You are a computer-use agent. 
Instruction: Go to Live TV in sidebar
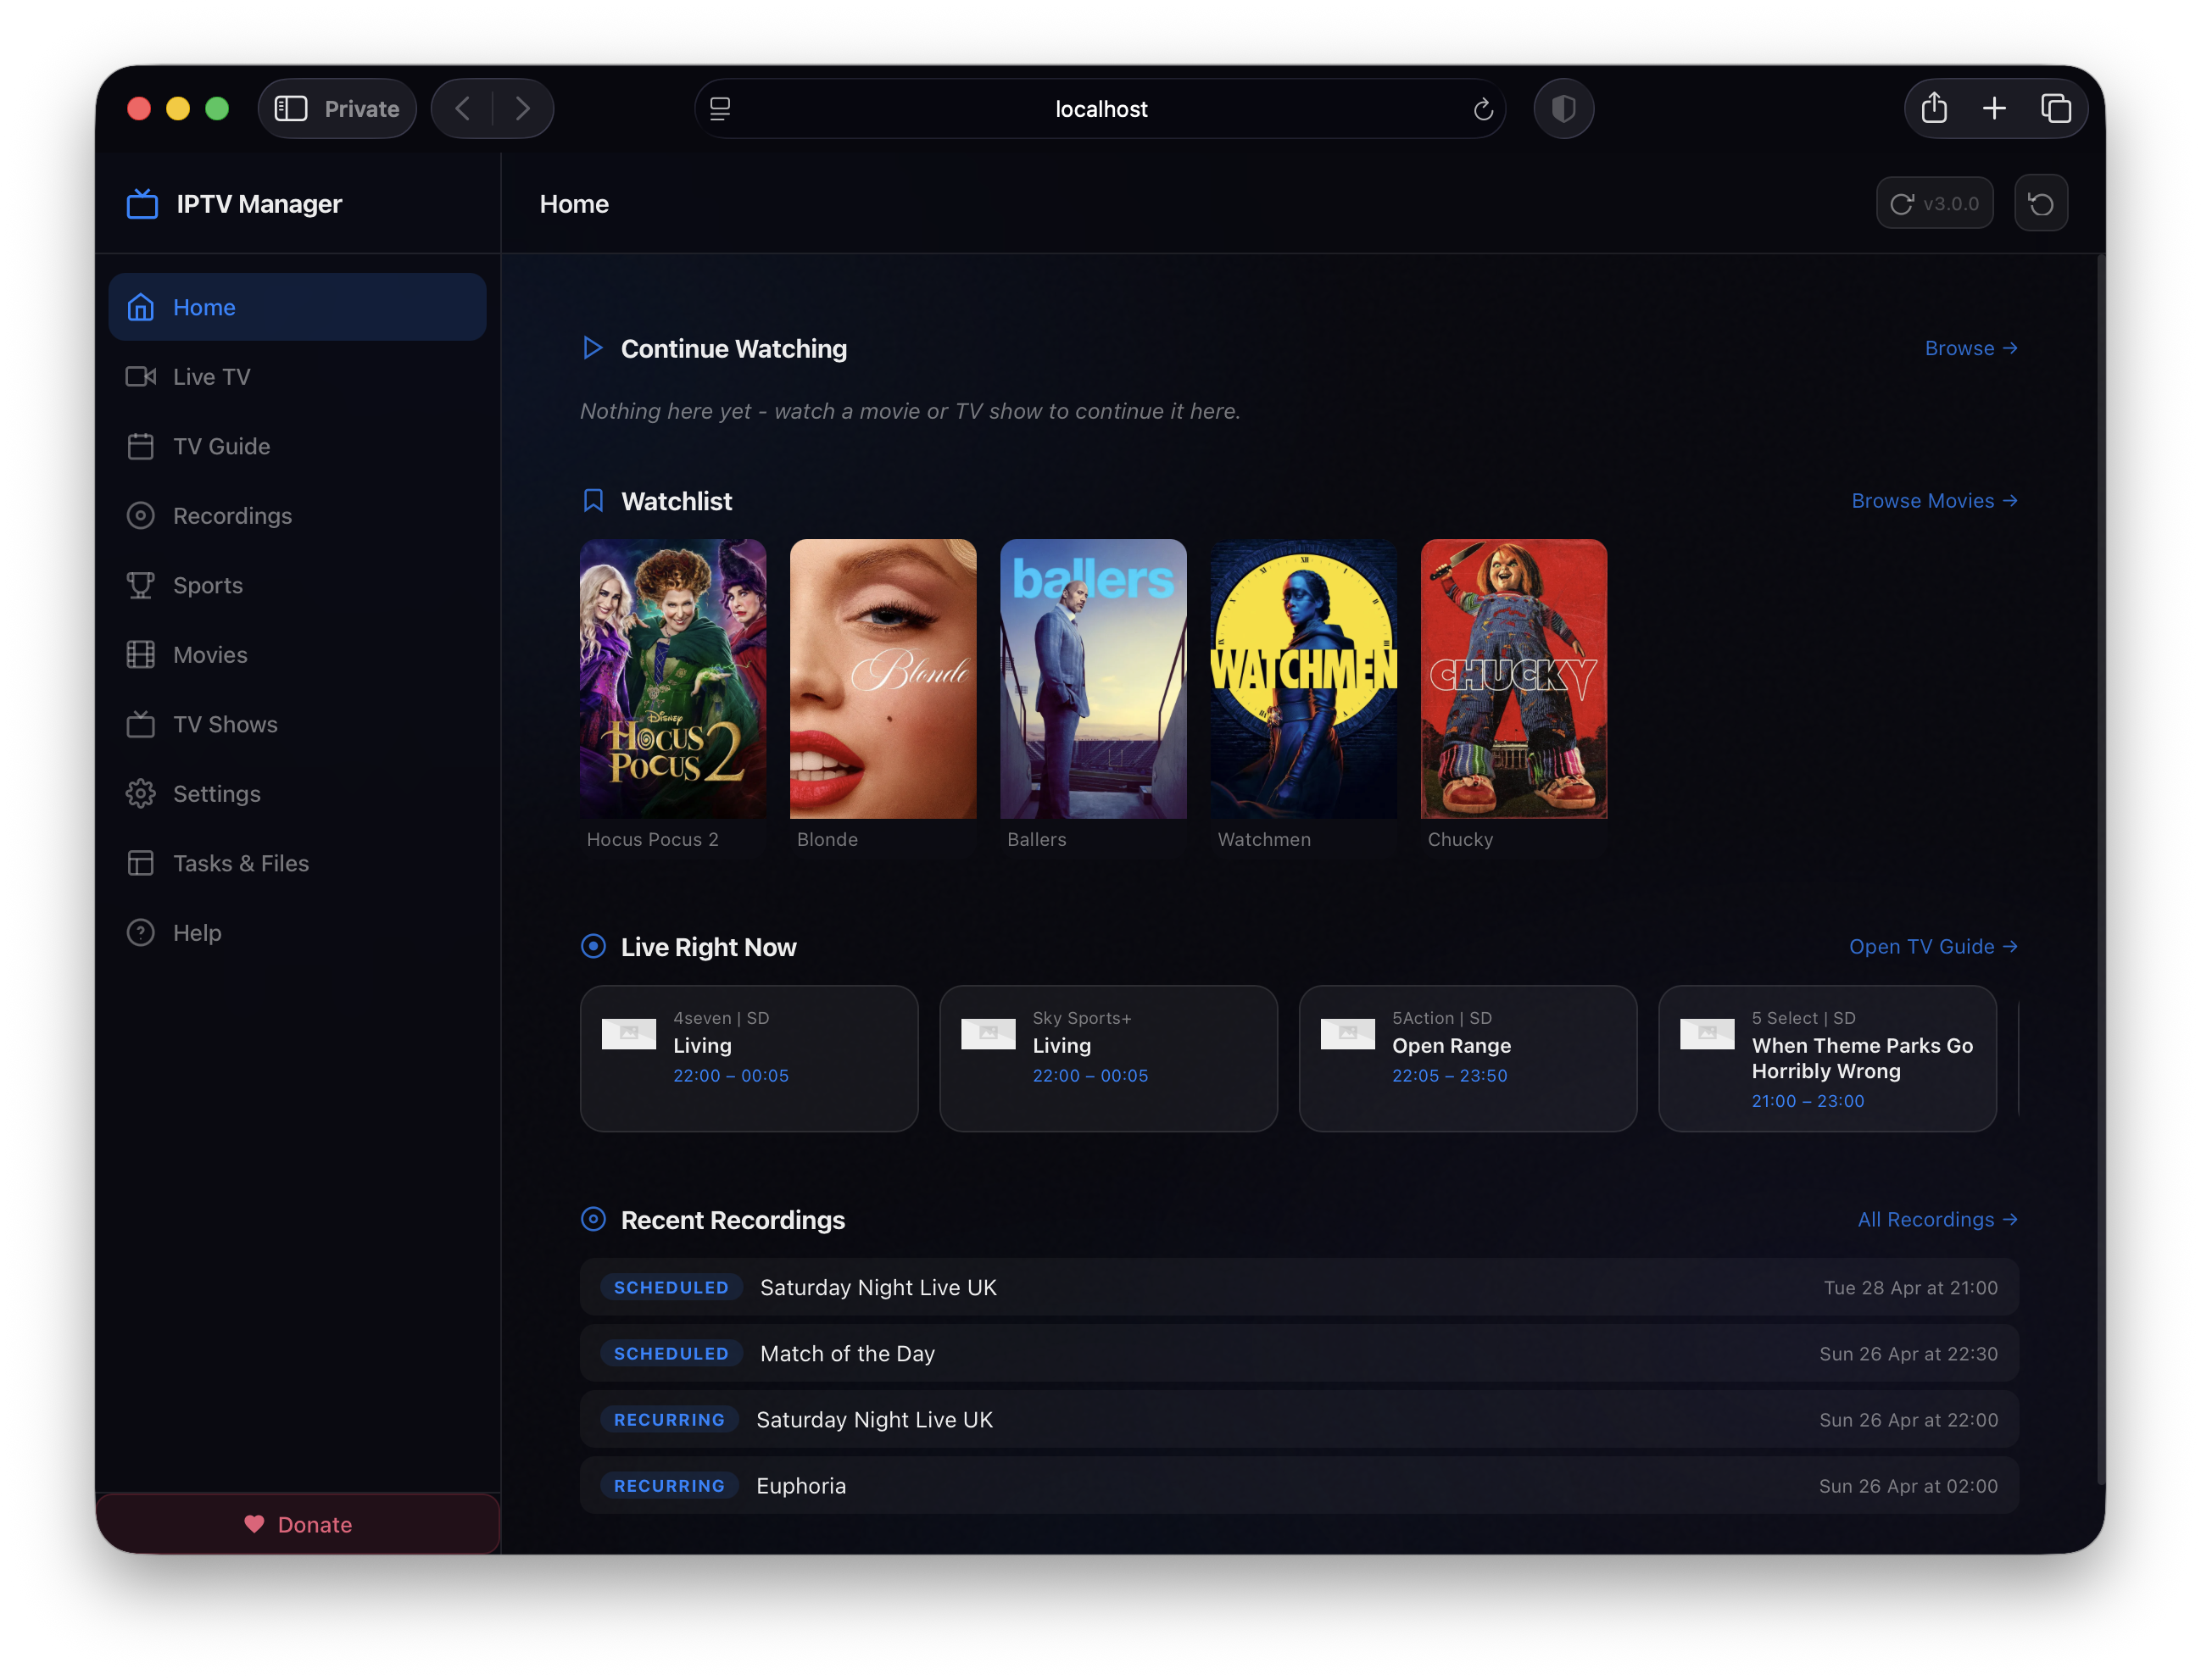297,377
